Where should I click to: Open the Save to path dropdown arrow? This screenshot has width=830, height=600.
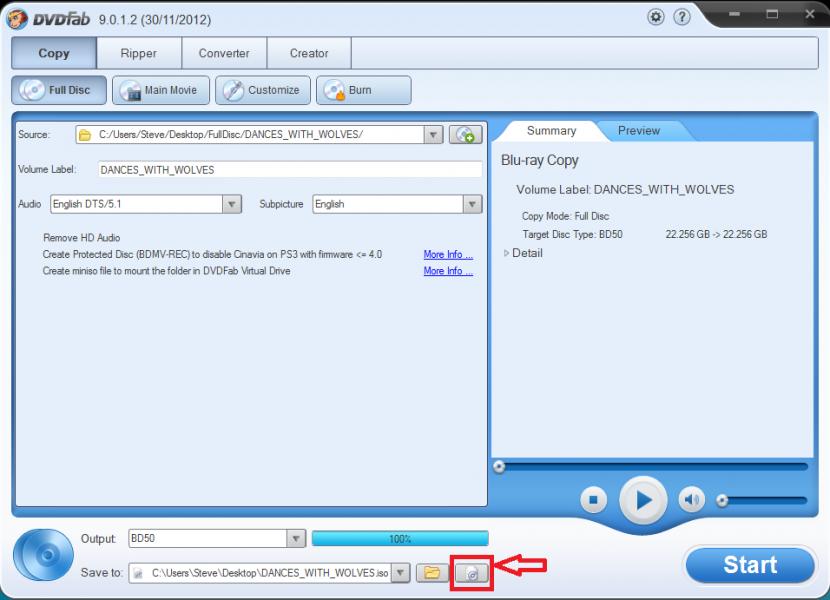[x=401, y=572]
